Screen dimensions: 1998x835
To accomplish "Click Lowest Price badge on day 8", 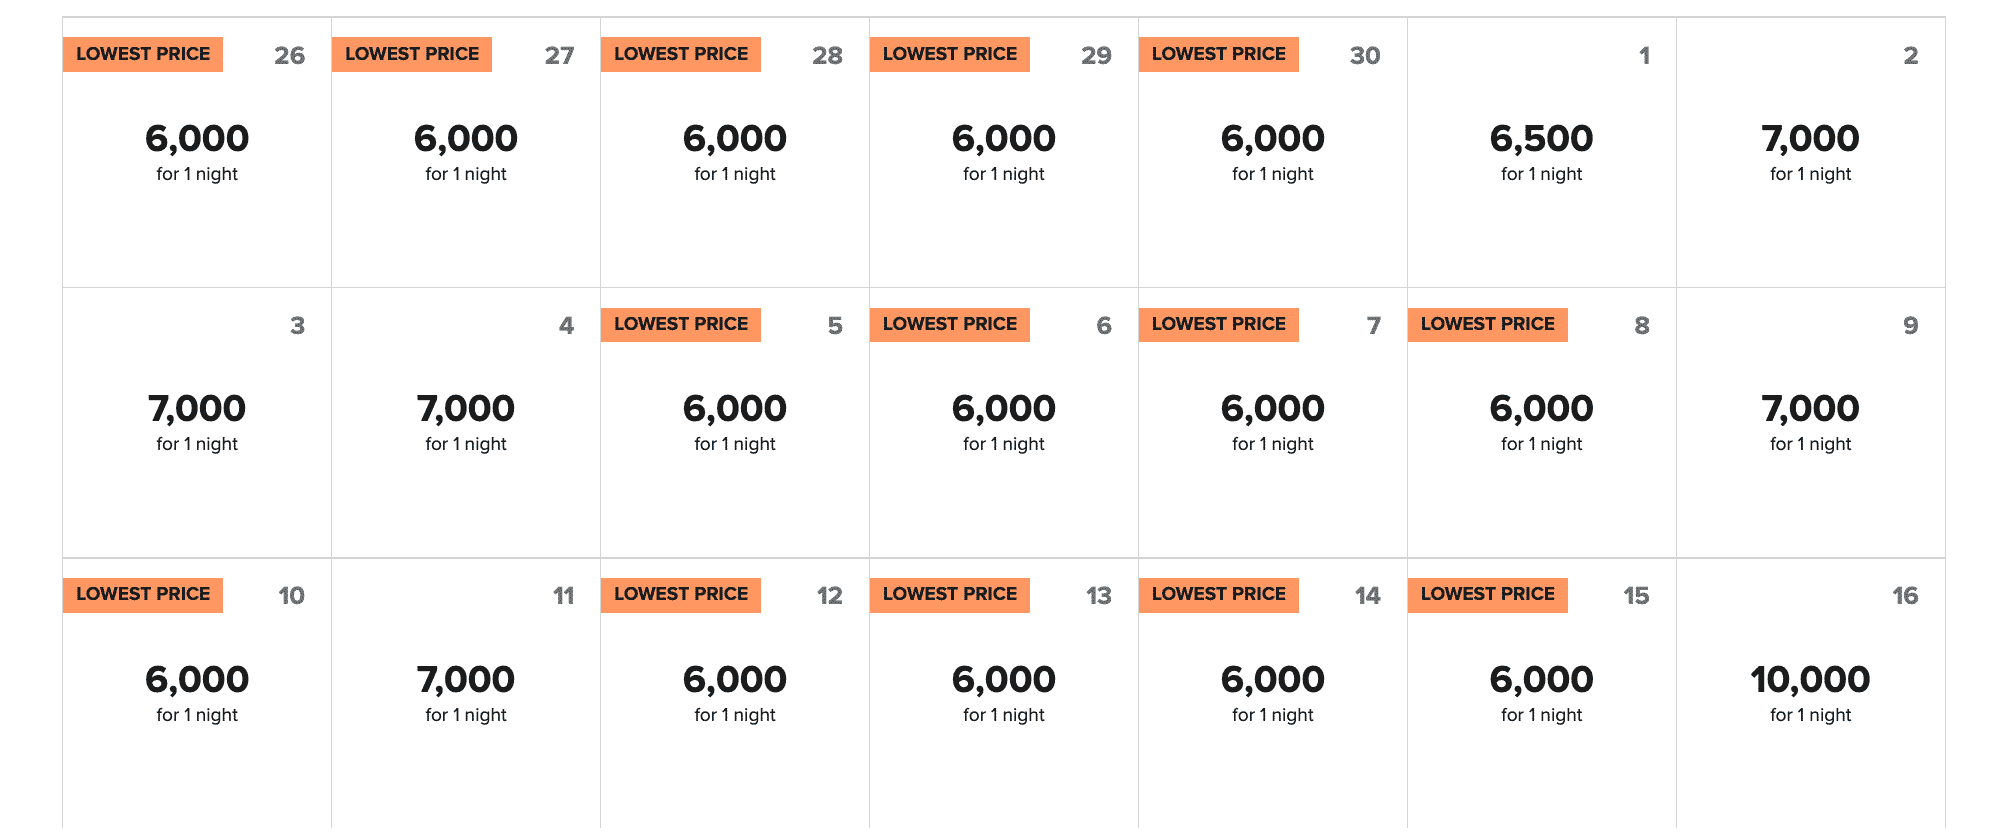I will pos(1487,325).
